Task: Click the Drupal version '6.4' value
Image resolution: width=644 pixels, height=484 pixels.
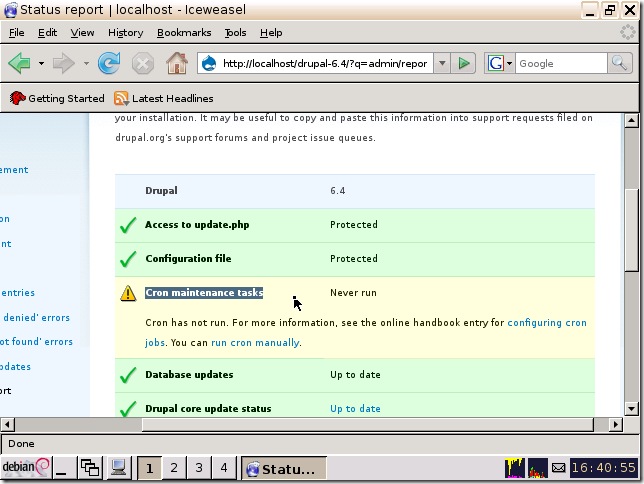Action: tap(338, 191)
